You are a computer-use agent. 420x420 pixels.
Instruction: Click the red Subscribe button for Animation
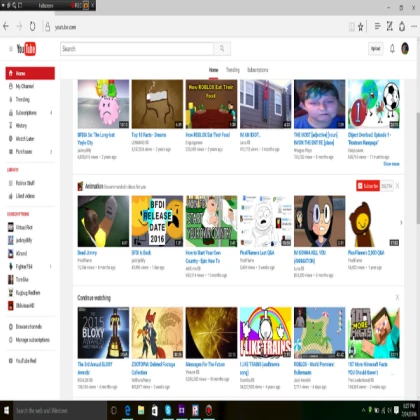pos(368,186)
